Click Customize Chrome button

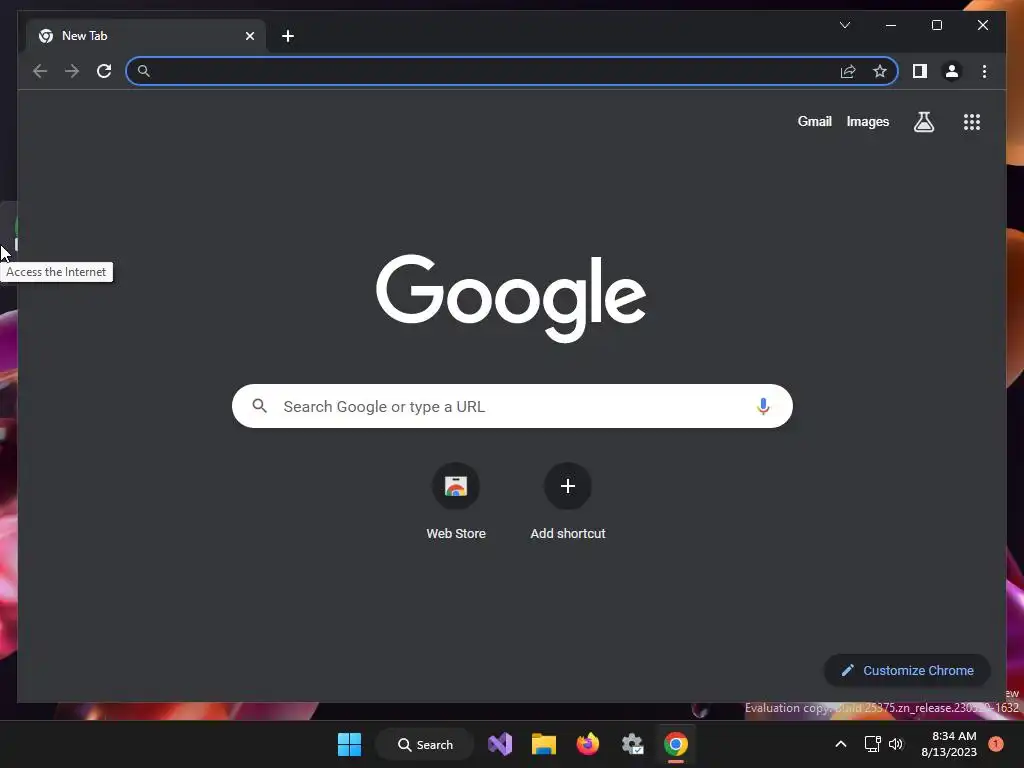coord(907,670)
